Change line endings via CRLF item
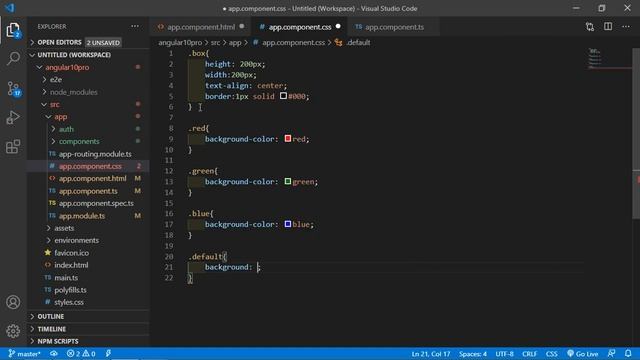Viewport: 640px width, 360px height. [529, 354]
